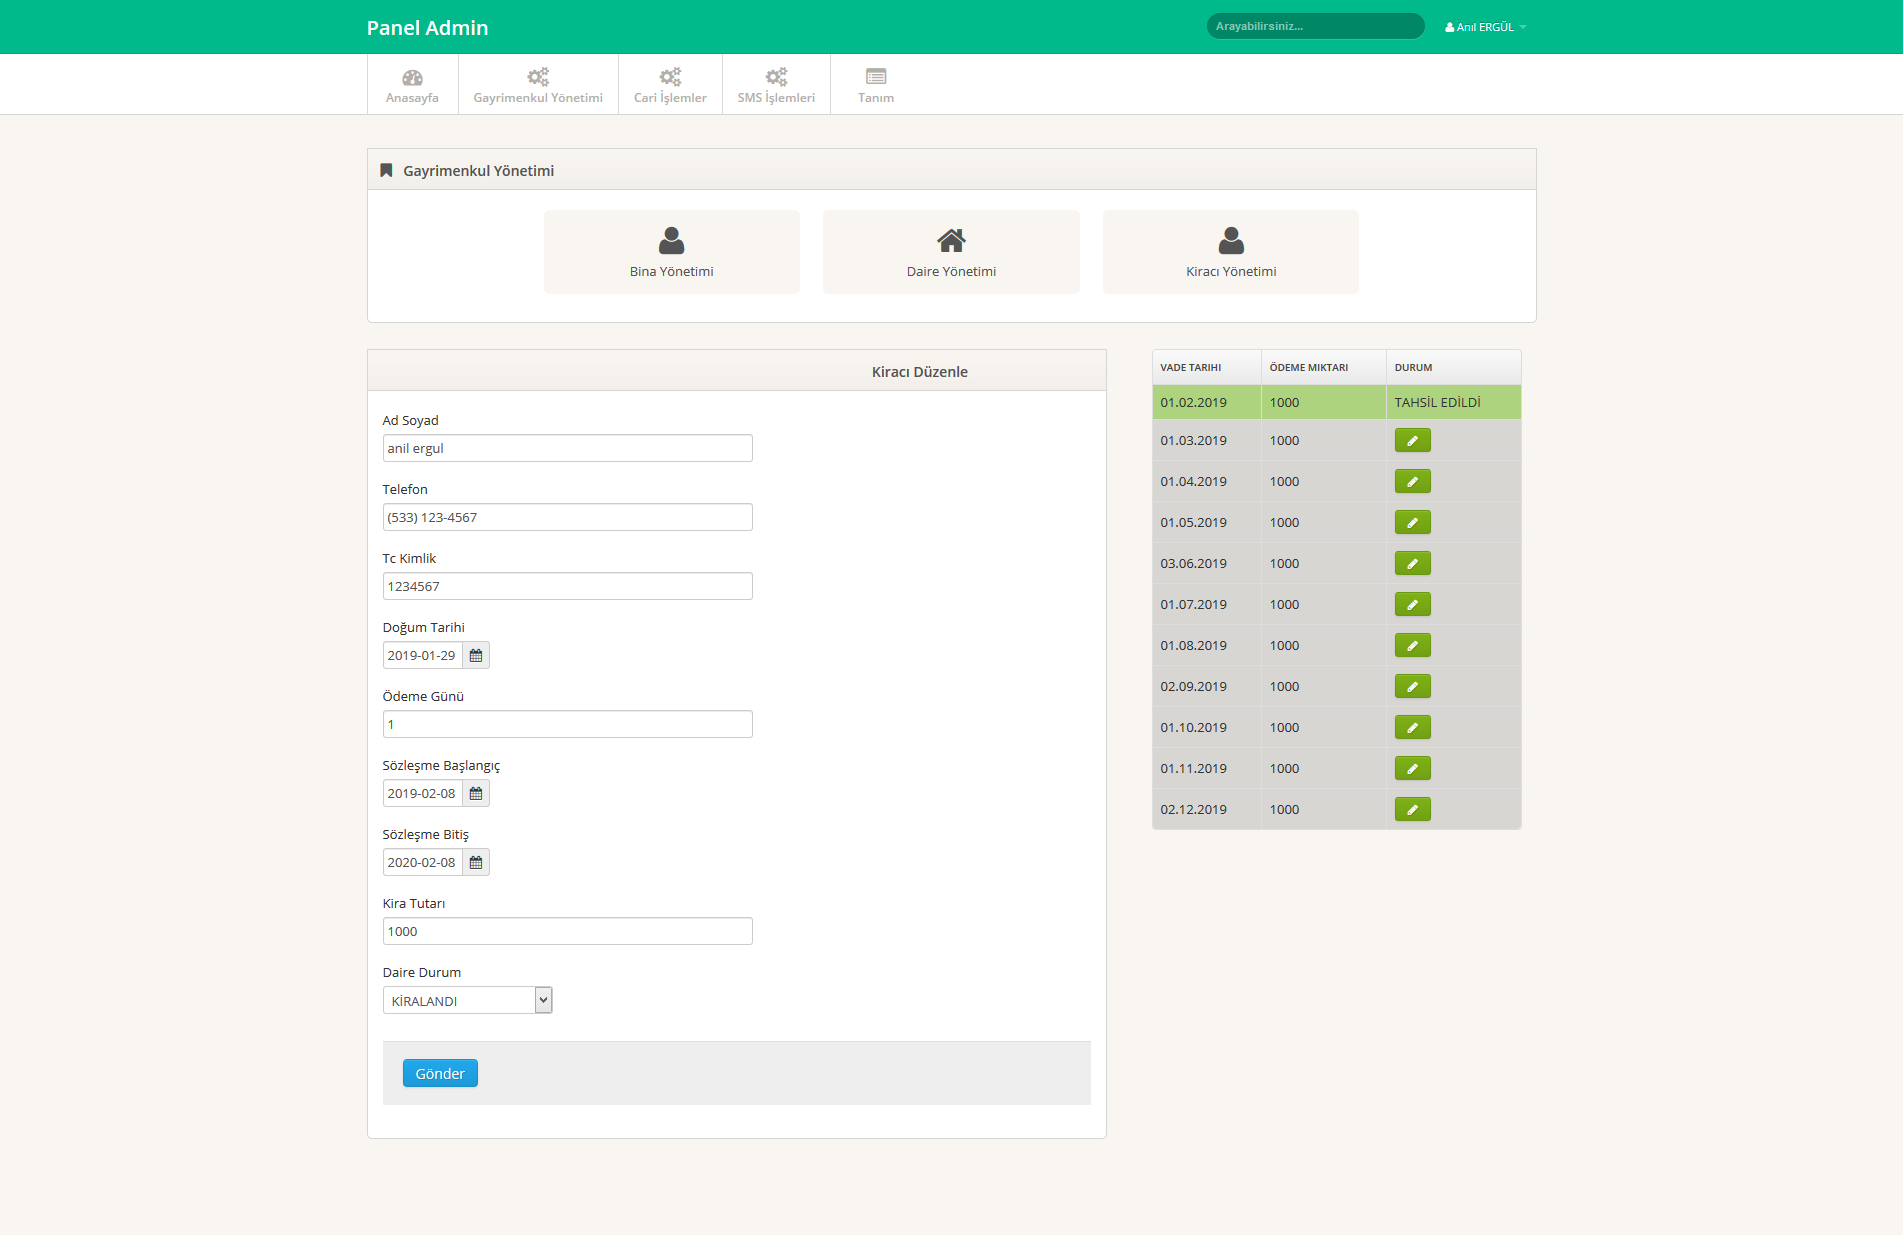Image resolution: width=1903 pixels, height=1235 pixels.
Task: Click the 1000 amount in 01.07.2019 row
Action: pos(1284,604)
